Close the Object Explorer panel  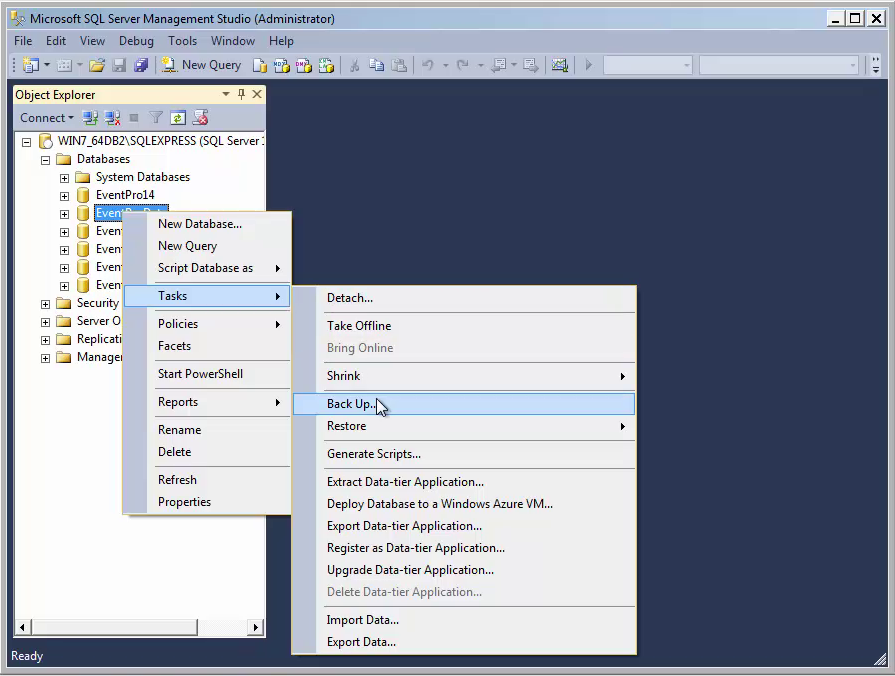pyautogui.click(x=257, y=94)
